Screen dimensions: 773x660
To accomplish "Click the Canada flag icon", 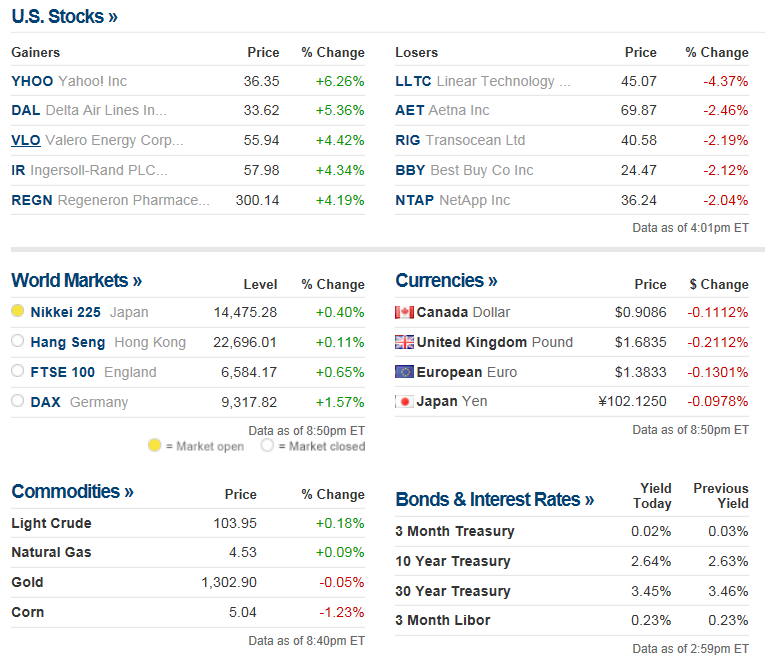I will [x=404, y=312].
